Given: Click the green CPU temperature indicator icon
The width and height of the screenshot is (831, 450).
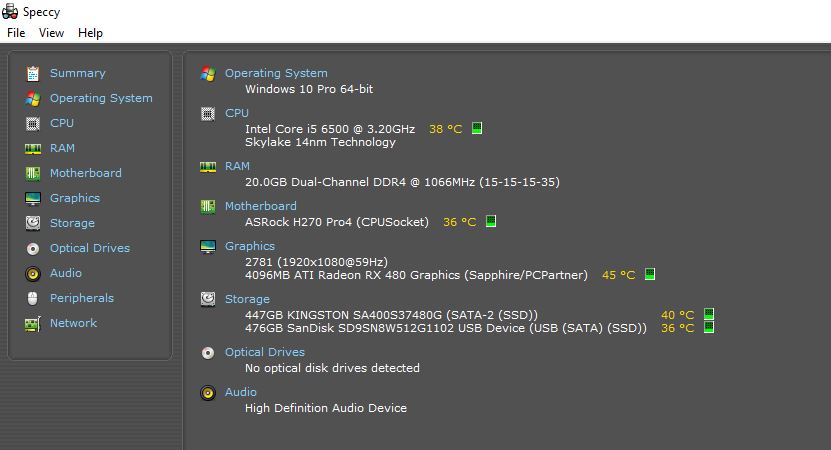Looking at the screenshot, I should (477, 128).
